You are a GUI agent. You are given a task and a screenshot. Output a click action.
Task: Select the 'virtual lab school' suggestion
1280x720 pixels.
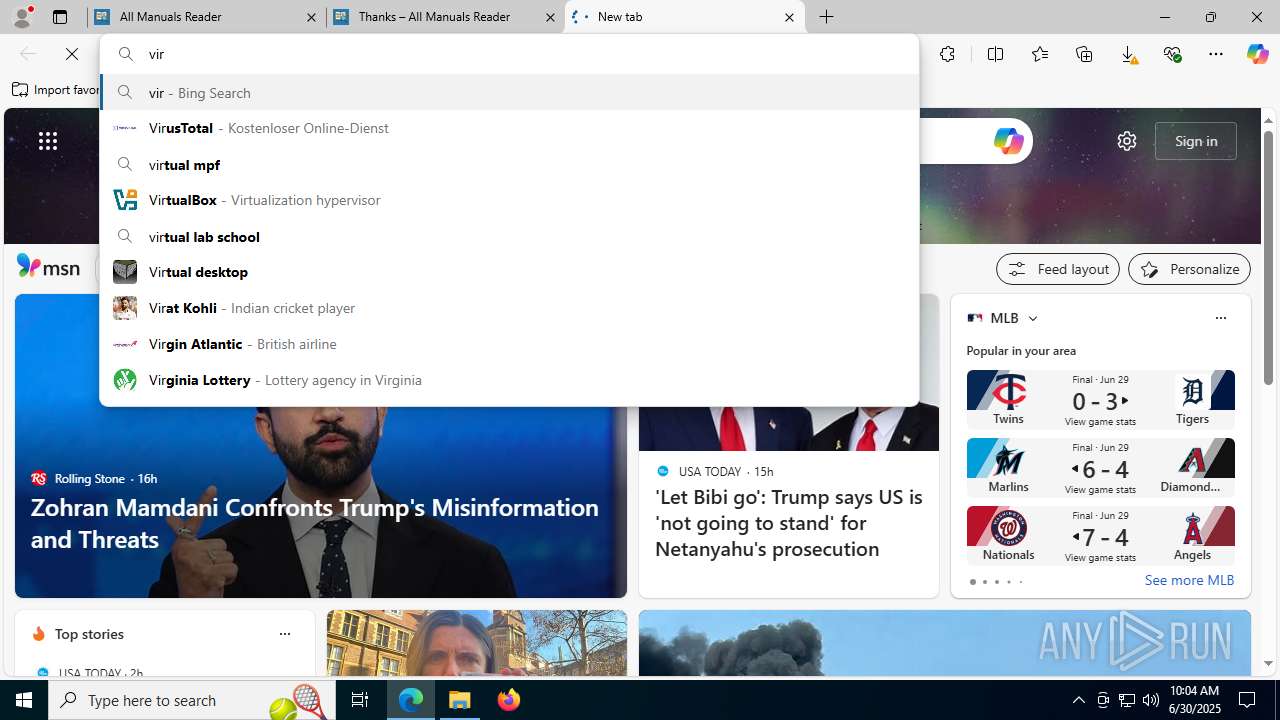[509, 236]
